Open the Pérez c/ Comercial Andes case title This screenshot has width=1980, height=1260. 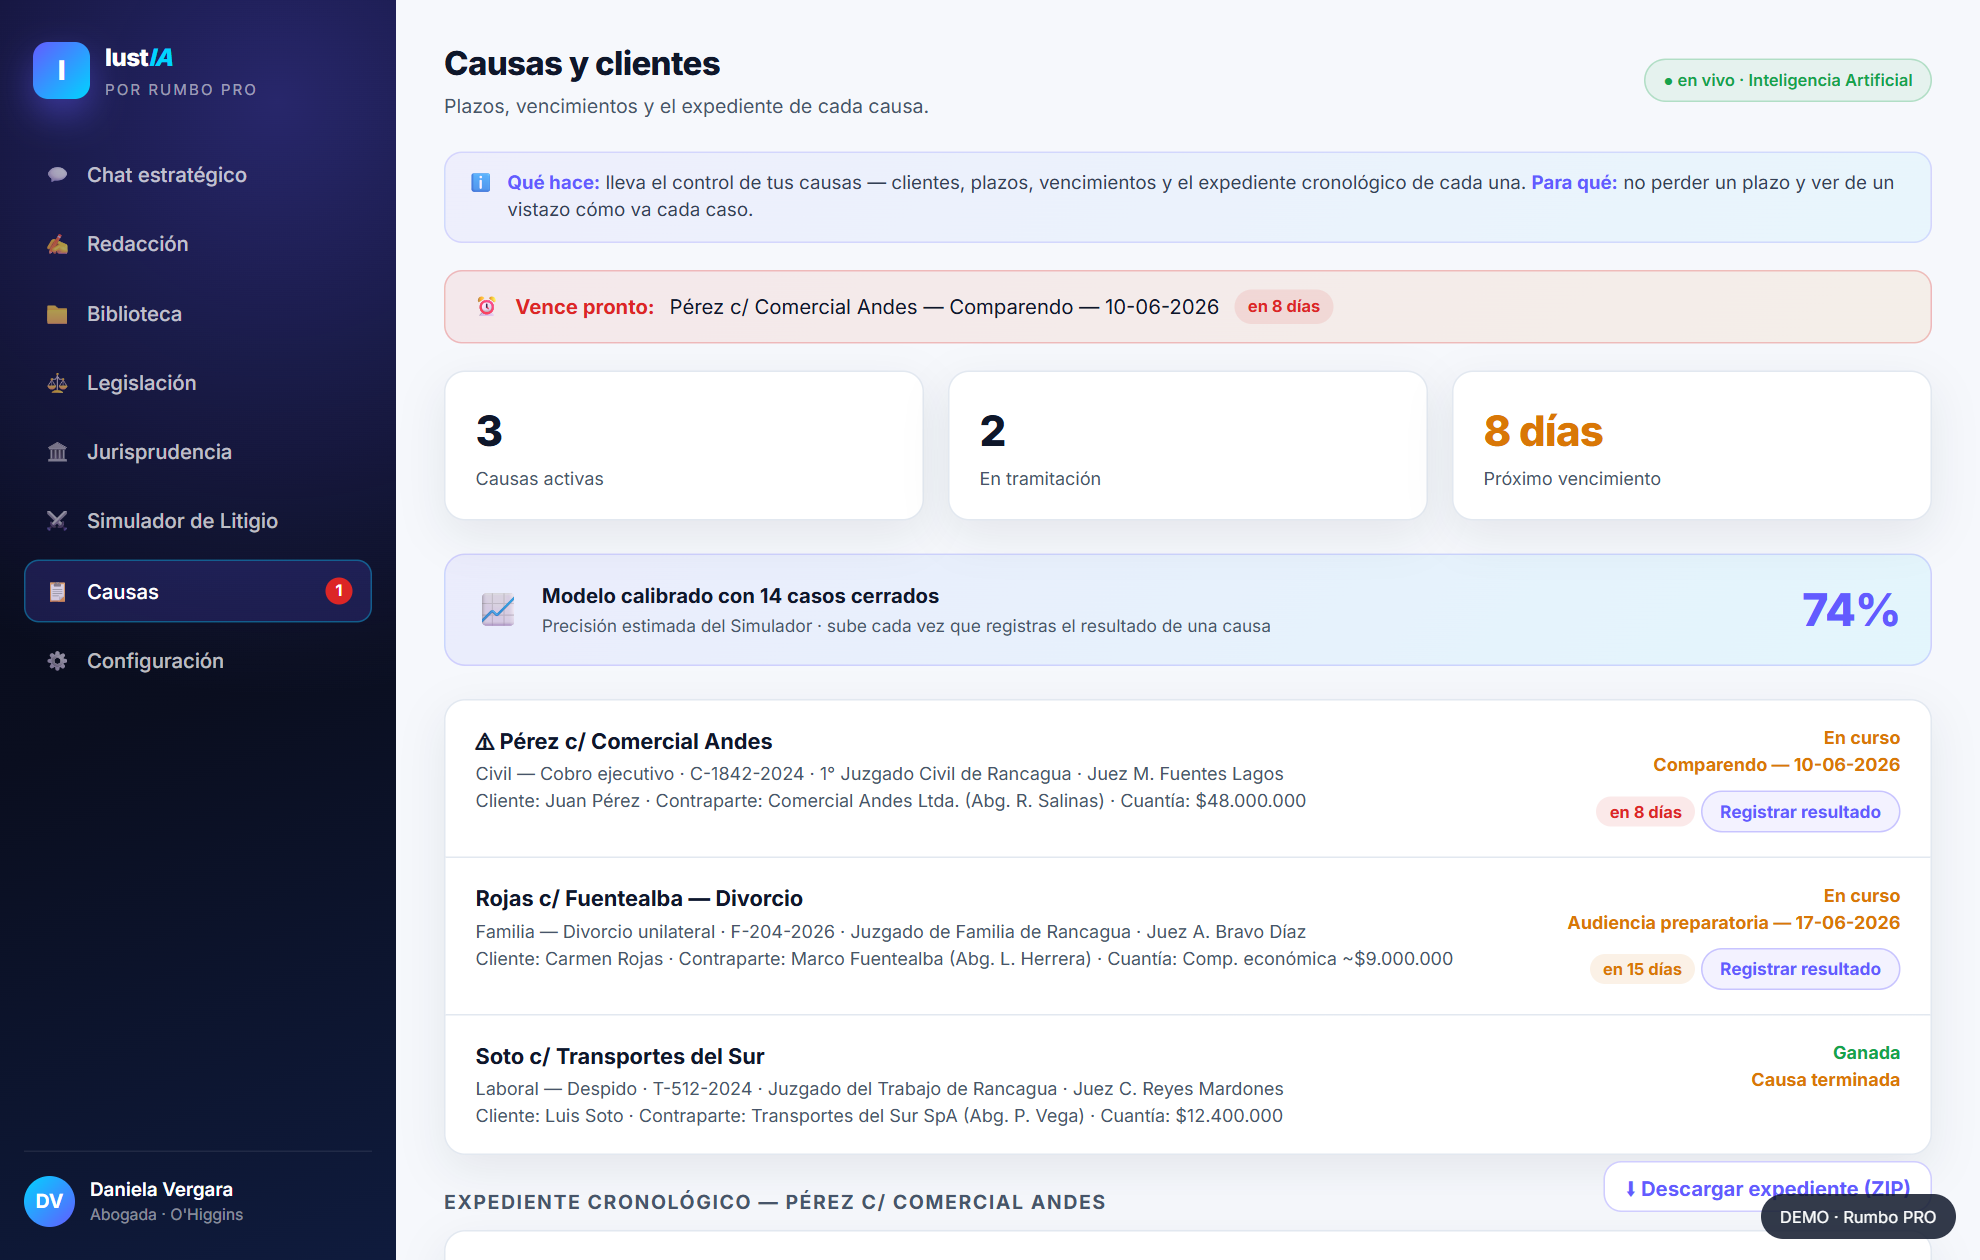(x=635, y=741)
